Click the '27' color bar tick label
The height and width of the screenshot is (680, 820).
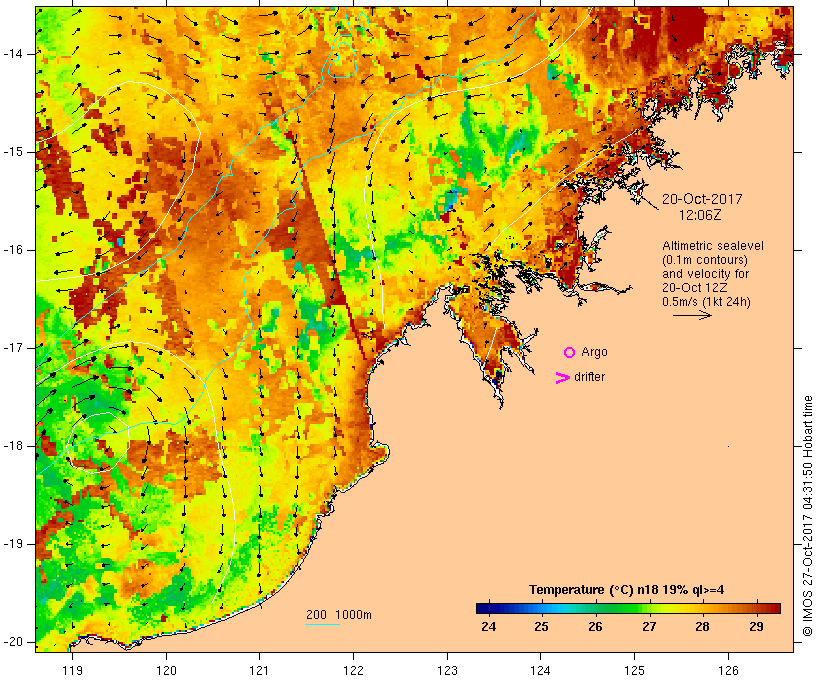[649, 627]
